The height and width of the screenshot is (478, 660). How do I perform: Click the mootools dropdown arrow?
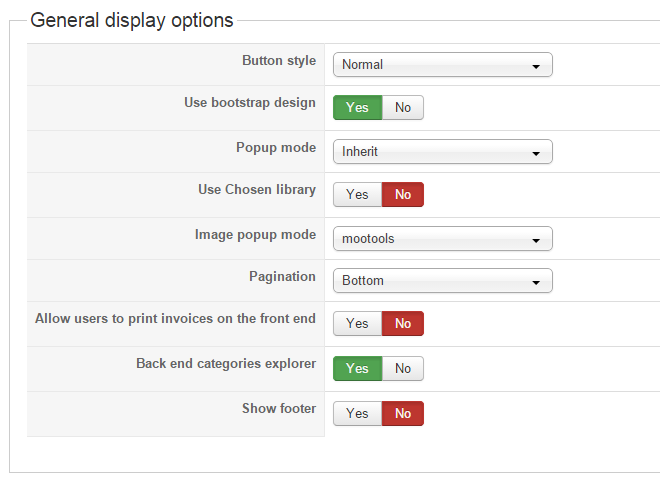pyautogui.click(x=537, y=240)
